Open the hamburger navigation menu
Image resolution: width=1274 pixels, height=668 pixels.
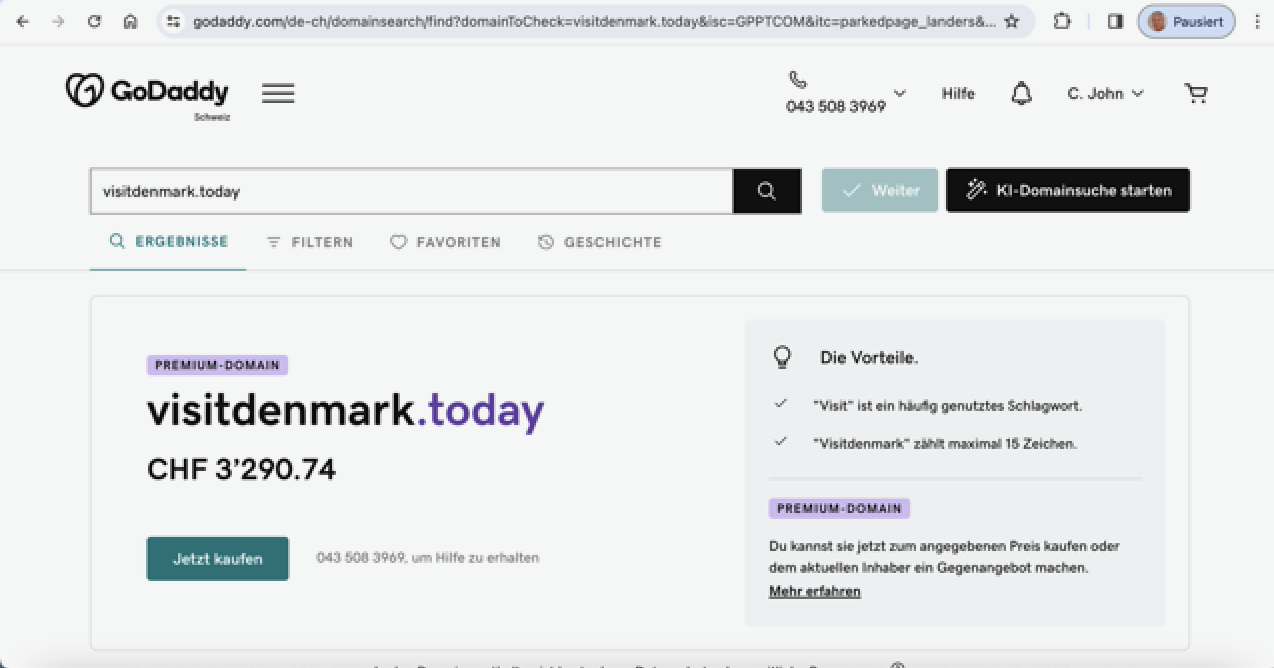click(278, 93)
